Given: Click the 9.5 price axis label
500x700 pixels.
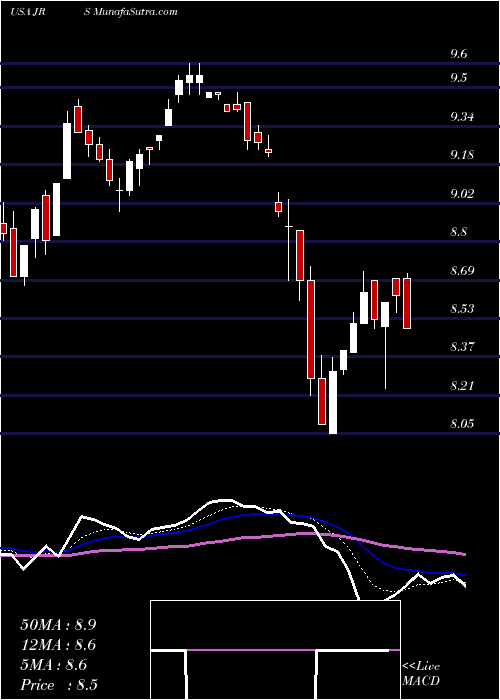Looking at the screenshot, I should coord(459,78).
